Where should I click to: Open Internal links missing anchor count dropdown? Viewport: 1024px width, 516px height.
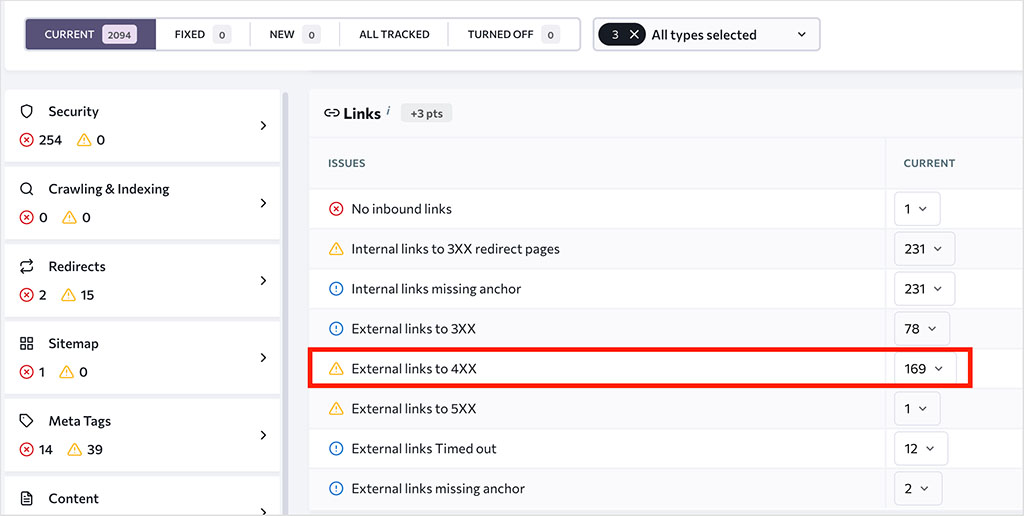coord(924,289)
